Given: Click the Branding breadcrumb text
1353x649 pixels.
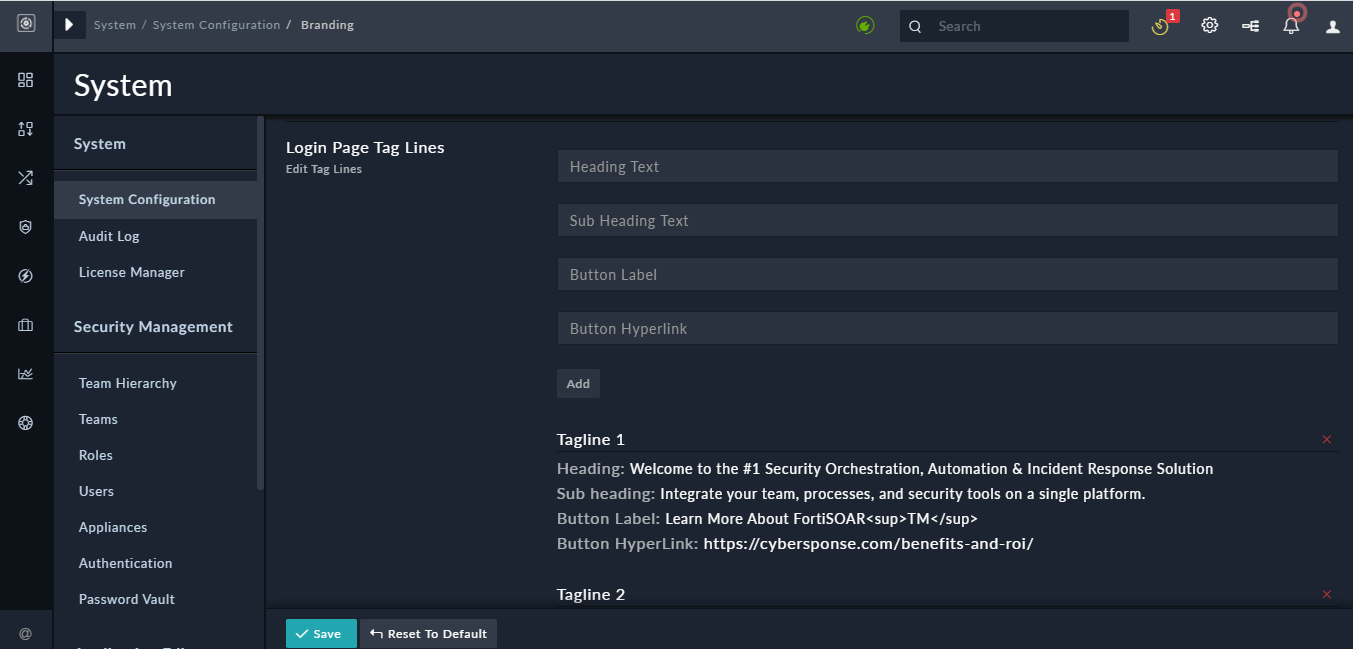Looking at the screenshot, I should click(327, 25).
